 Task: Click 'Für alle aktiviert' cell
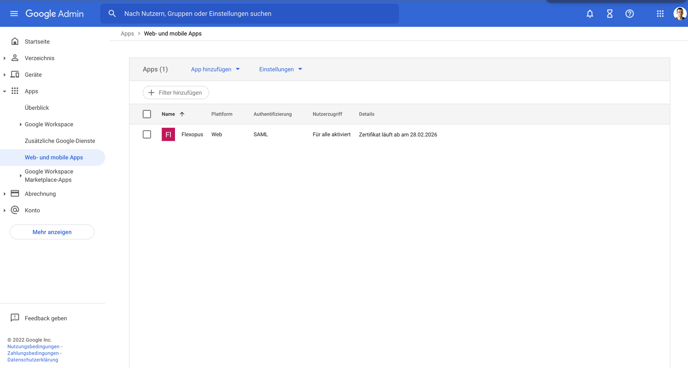(x=332, y=134)
